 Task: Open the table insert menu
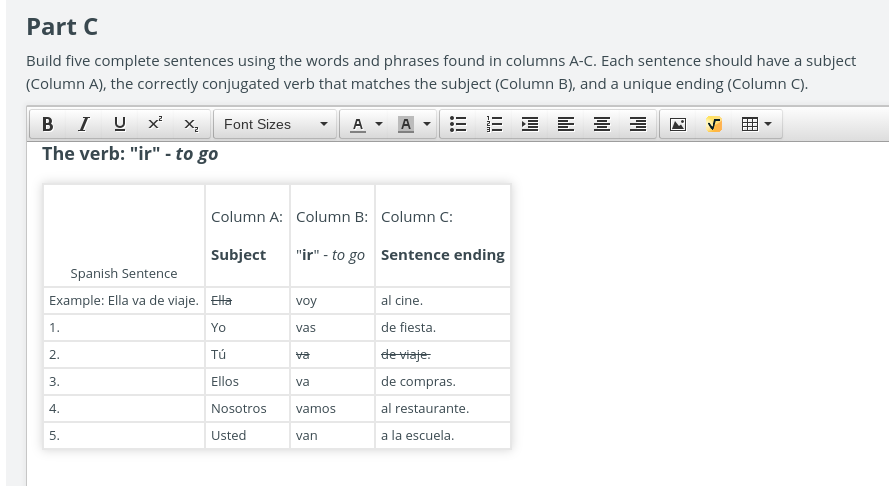(756, 124)
